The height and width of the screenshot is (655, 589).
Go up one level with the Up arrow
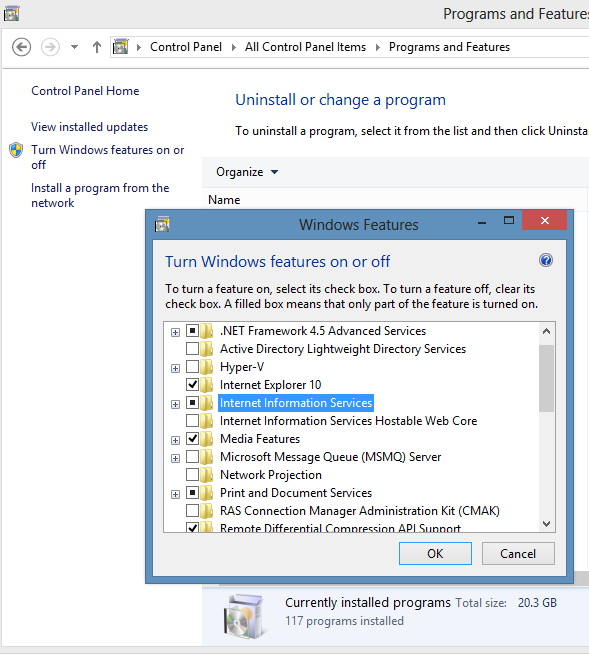coord(97,47)
